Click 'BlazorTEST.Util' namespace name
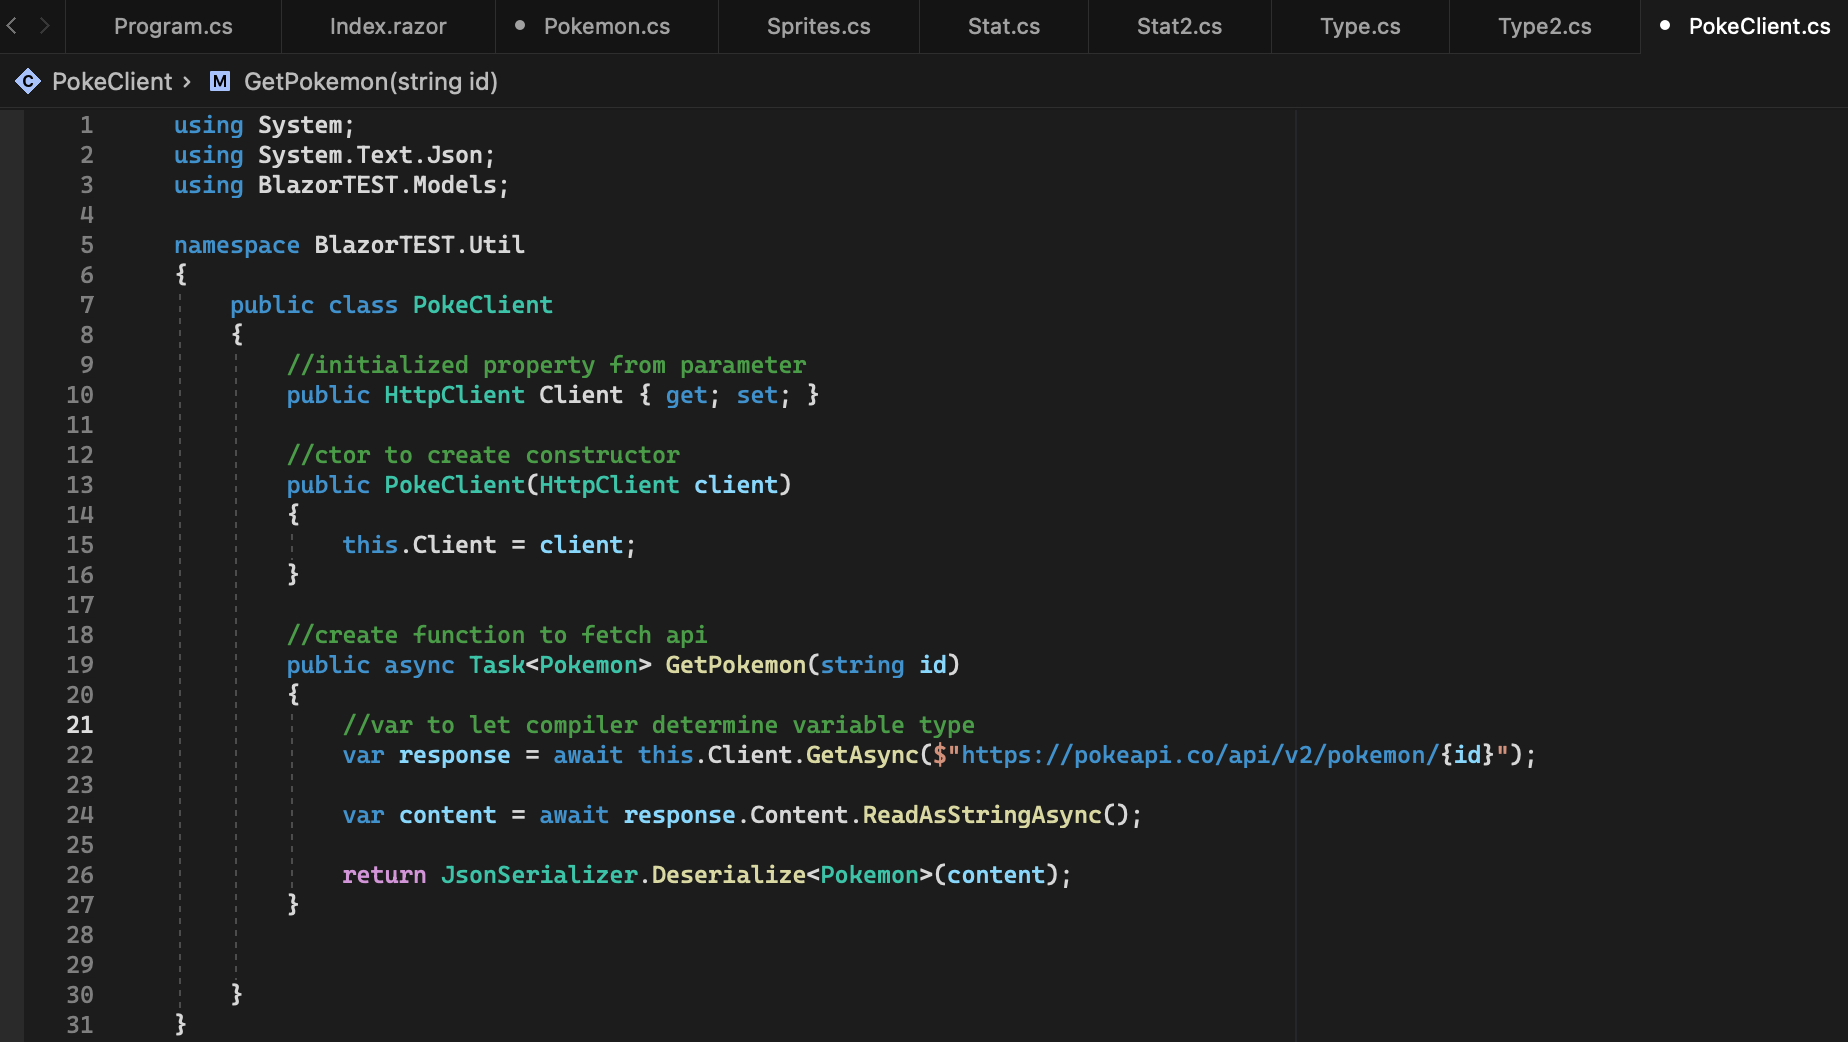Image resolution: width=1848 pixels, height=1042 pixels. [419, 245]
